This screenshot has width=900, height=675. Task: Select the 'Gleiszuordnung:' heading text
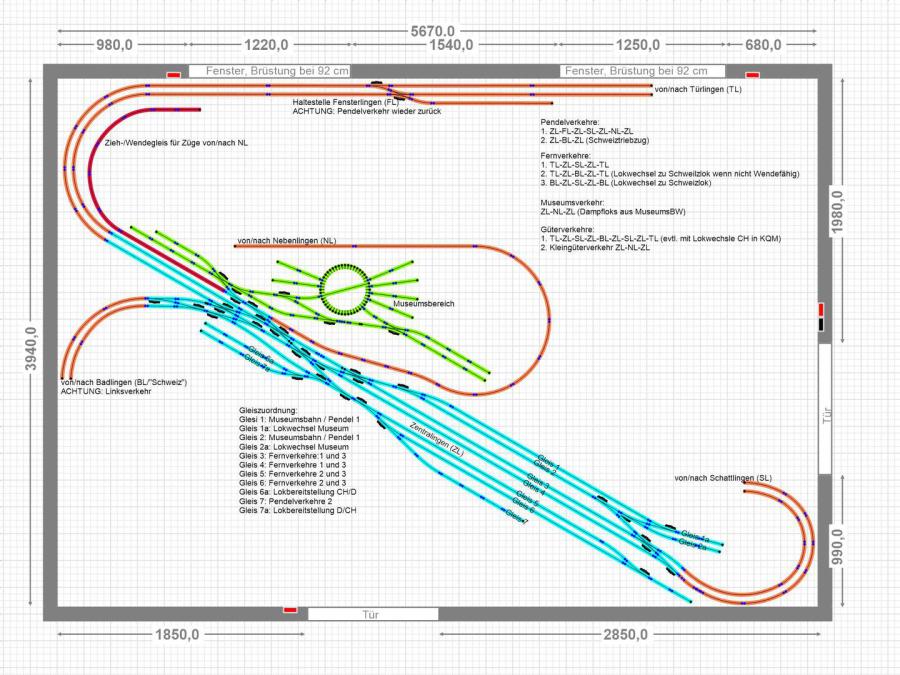tap(268, 411)
